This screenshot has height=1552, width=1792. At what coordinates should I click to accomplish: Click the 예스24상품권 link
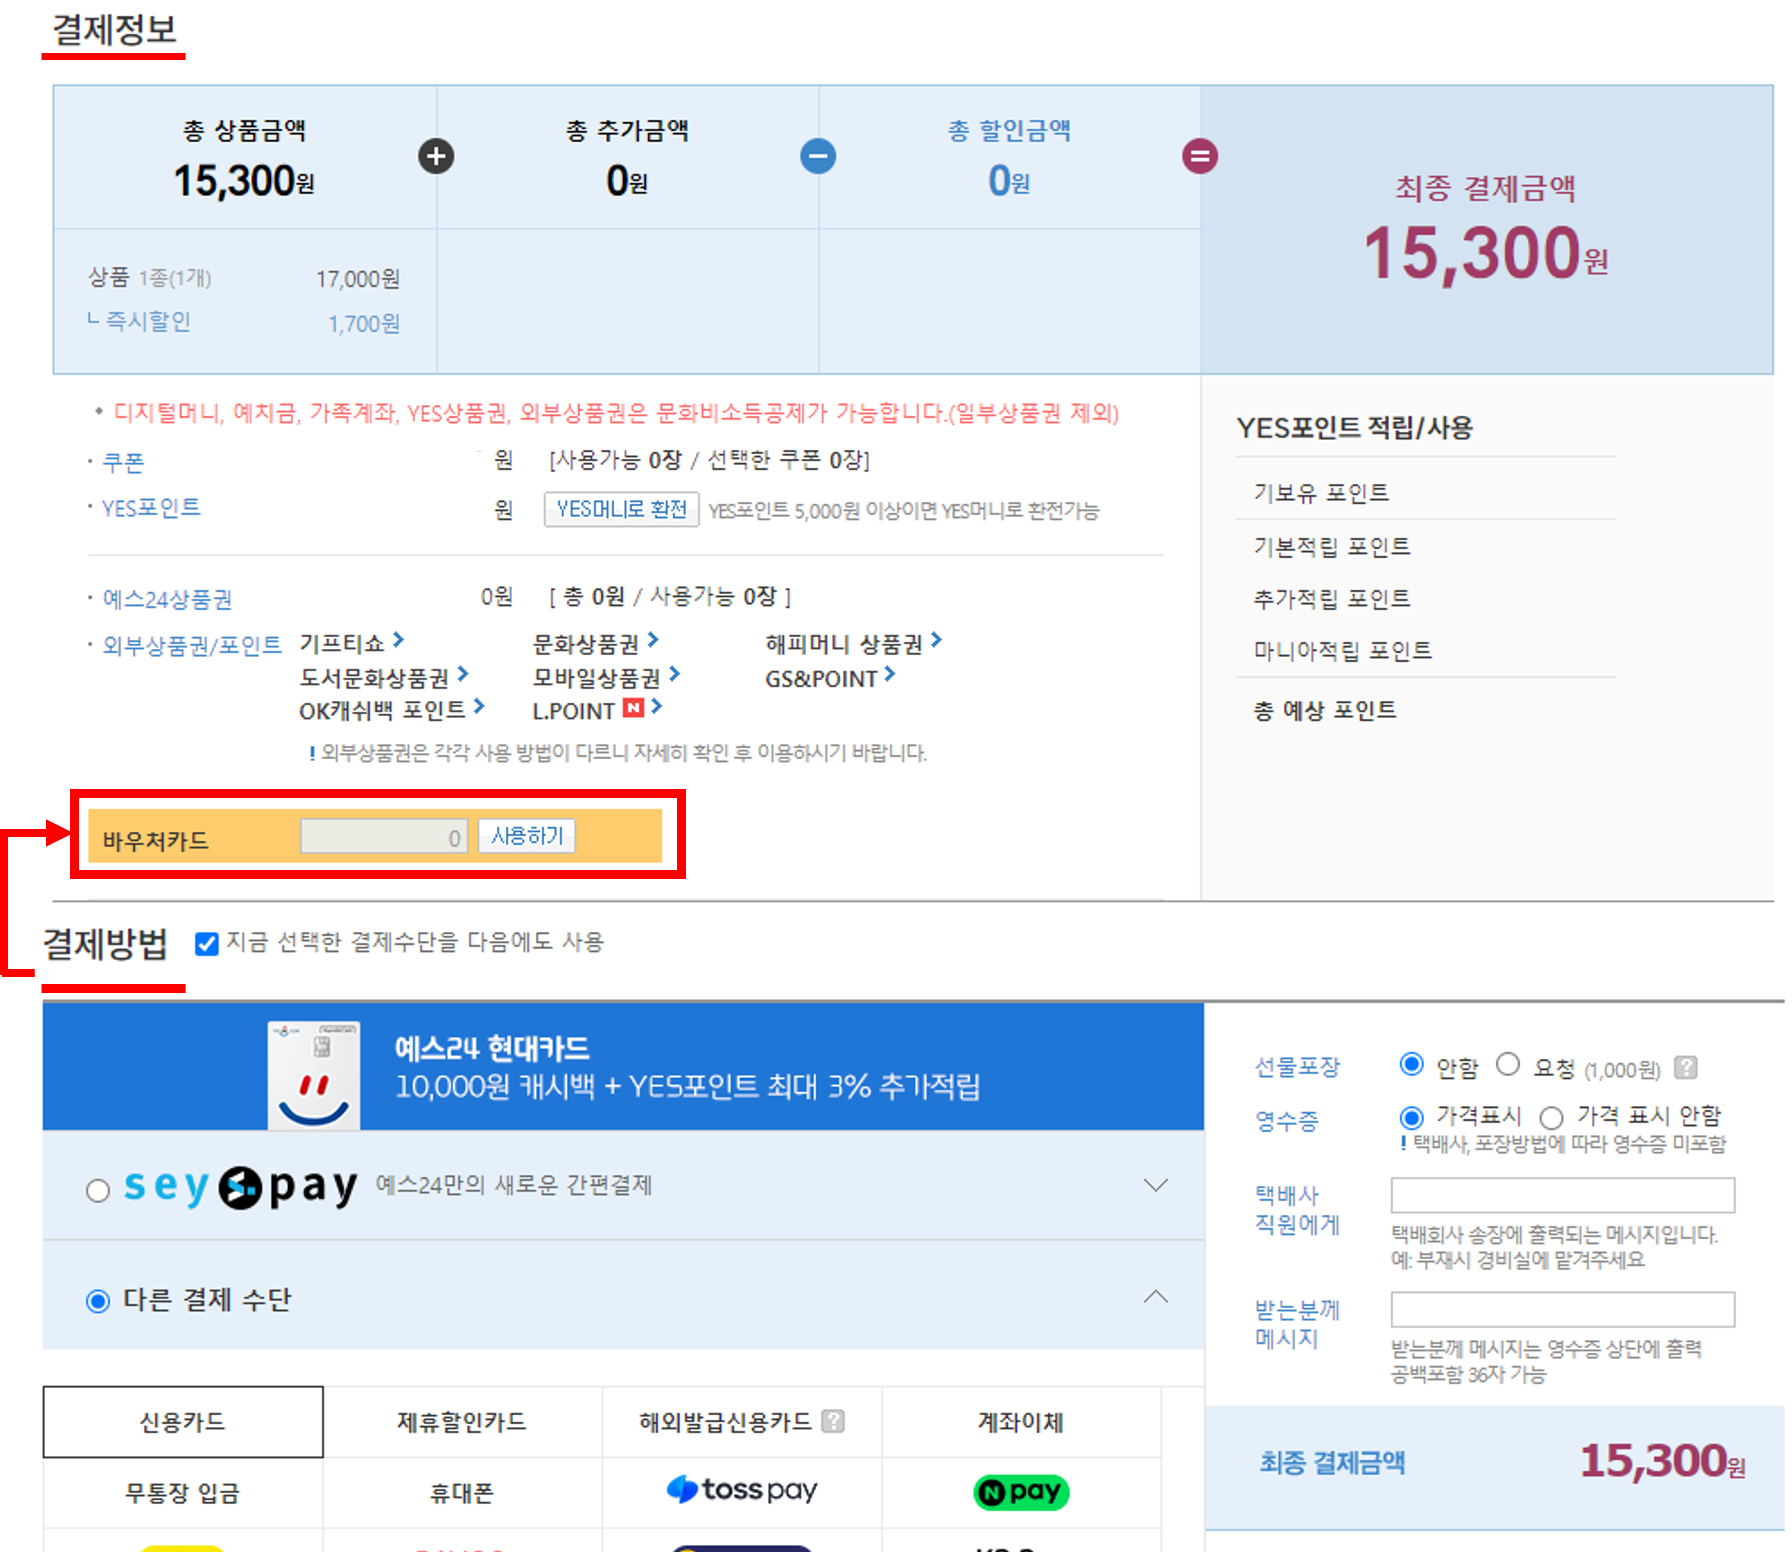[167, 599]
